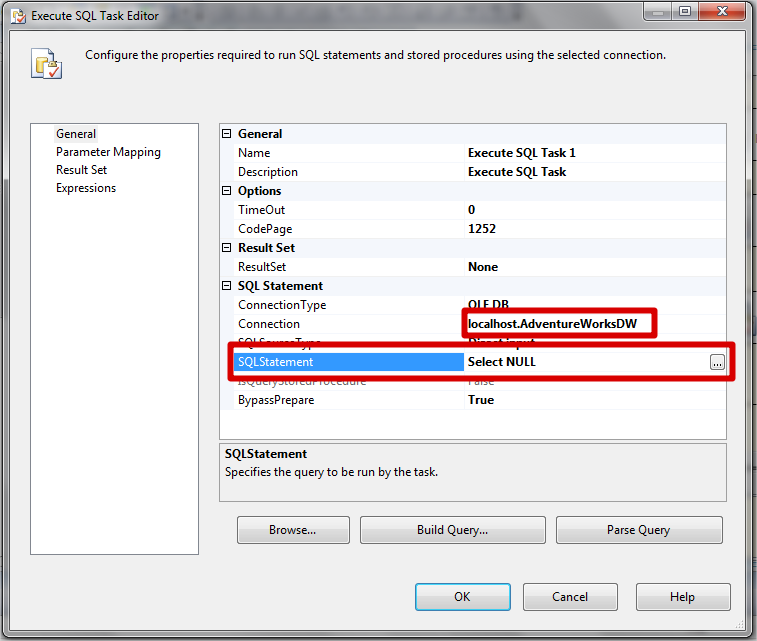Open Help for the task editor
Viewport: 757px width, 641px height.
682,597
